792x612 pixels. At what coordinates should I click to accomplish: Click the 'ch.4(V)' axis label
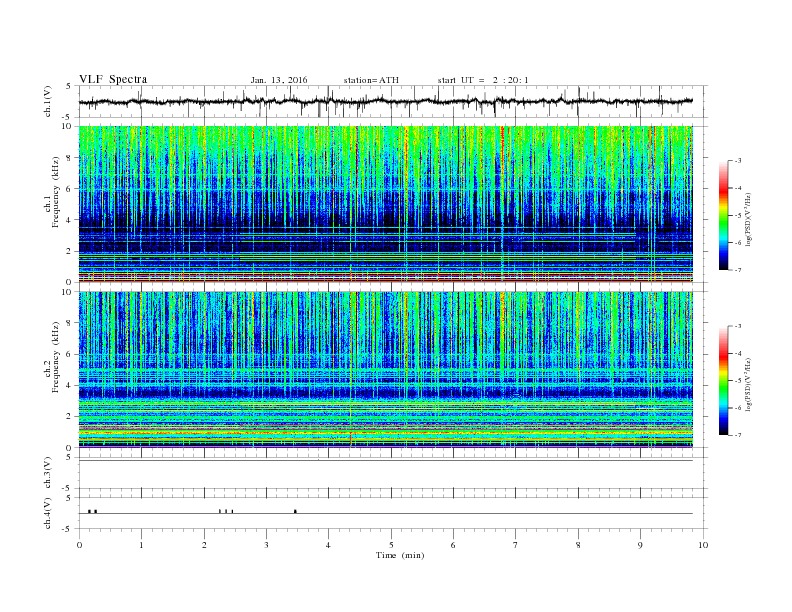tap(48, 513)
